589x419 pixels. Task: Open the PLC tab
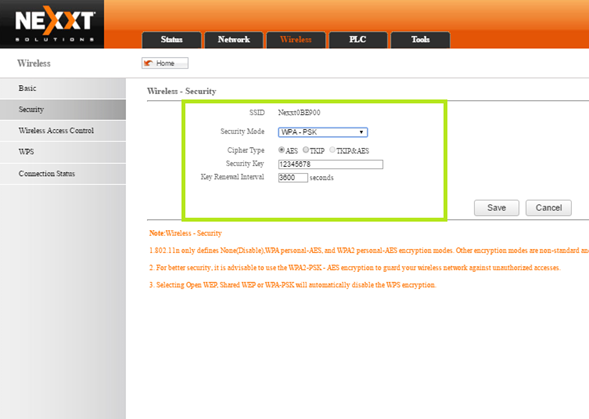[358, 40]
